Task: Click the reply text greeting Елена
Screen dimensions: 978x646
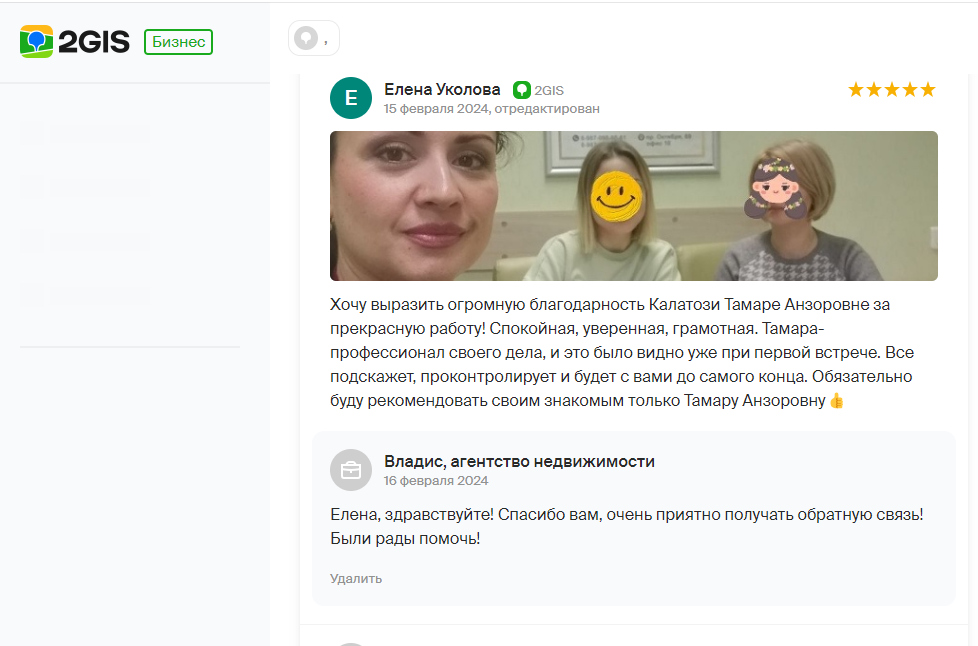Action: (x=627, y=526)
